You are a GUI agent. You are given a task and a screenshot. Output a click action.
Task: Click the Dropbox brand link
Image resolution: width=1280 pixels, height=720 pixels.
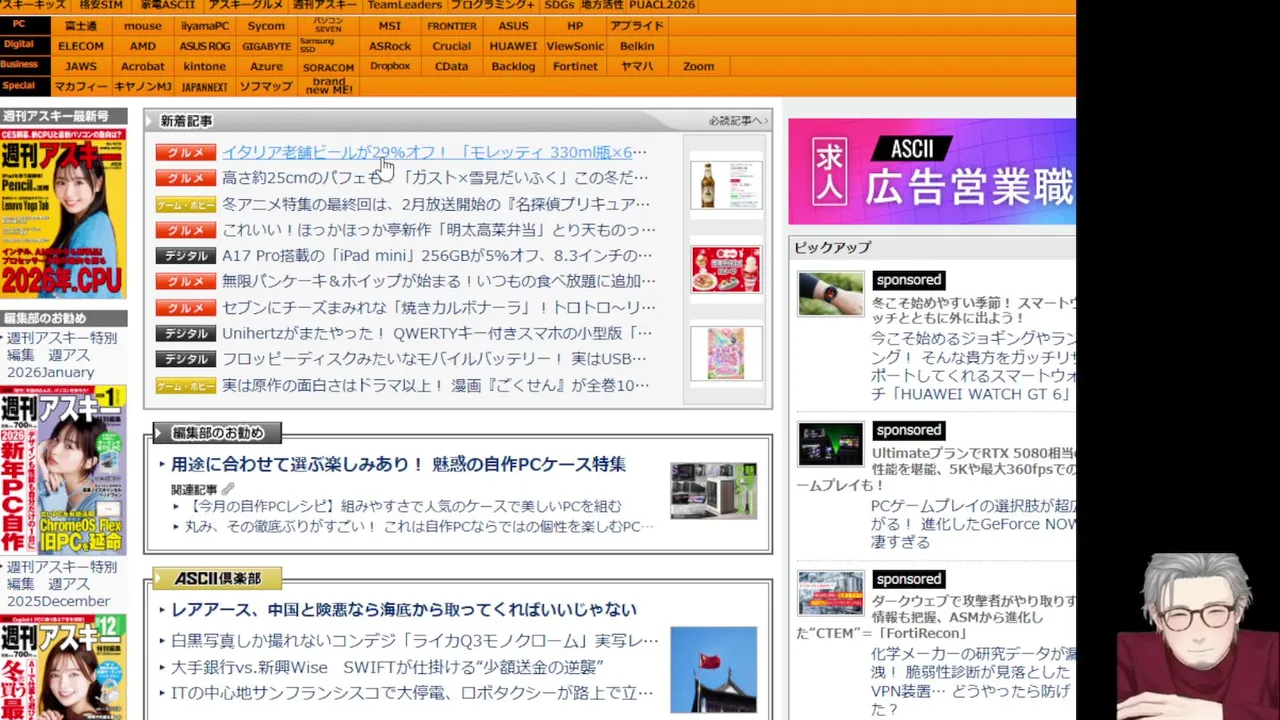pyautogui.click(x=390, y=66)
